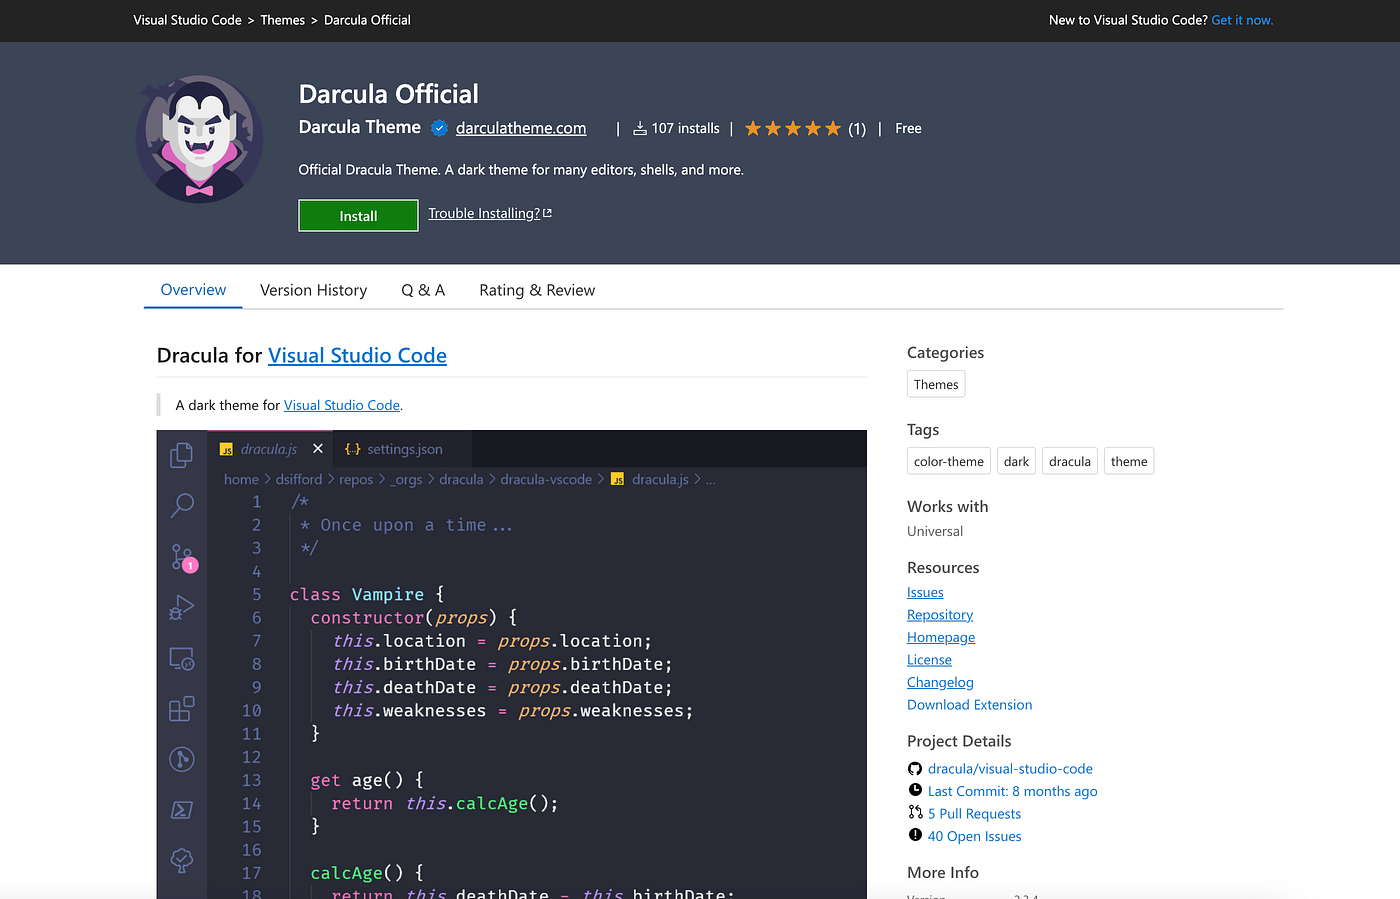The height and width of the screenshot is (899, 1400).
Task: Open the Changelog resource link
Action: point(940,682)
